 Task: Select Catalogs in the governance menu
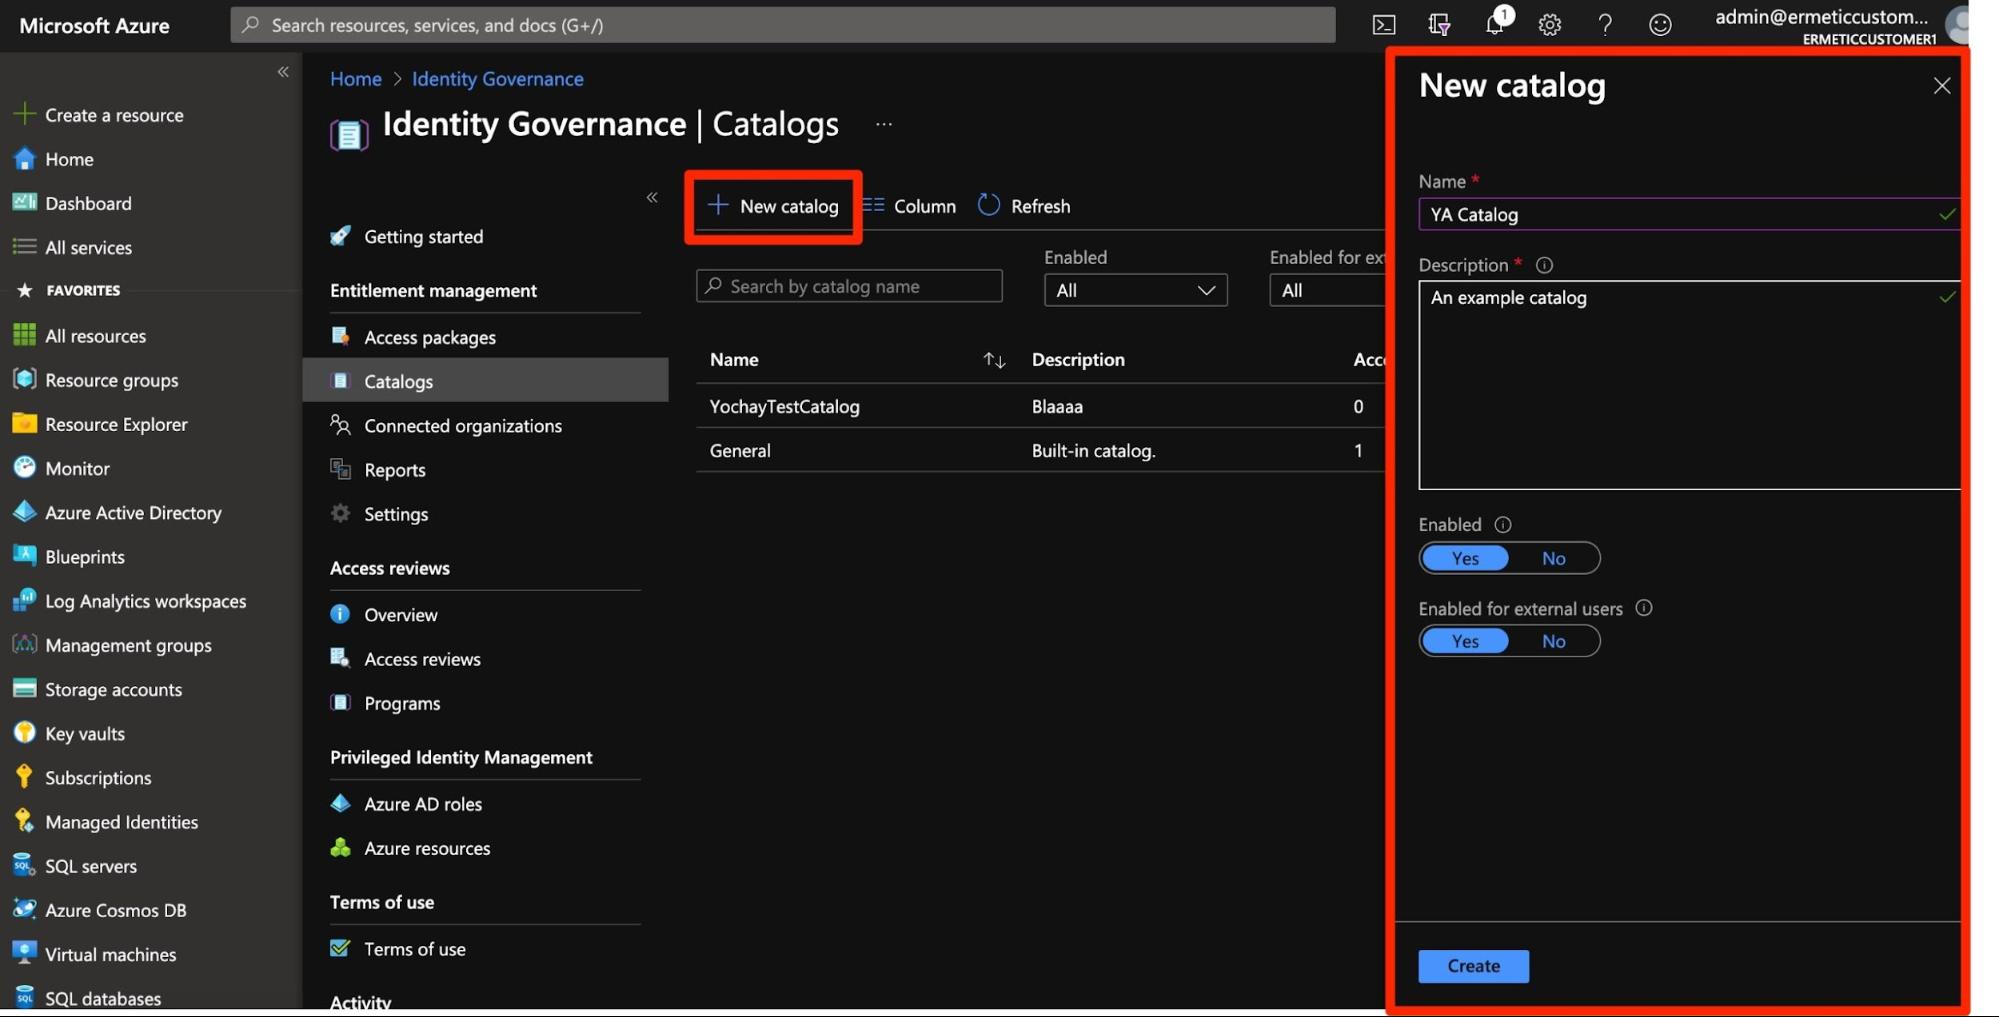(485, 381)
